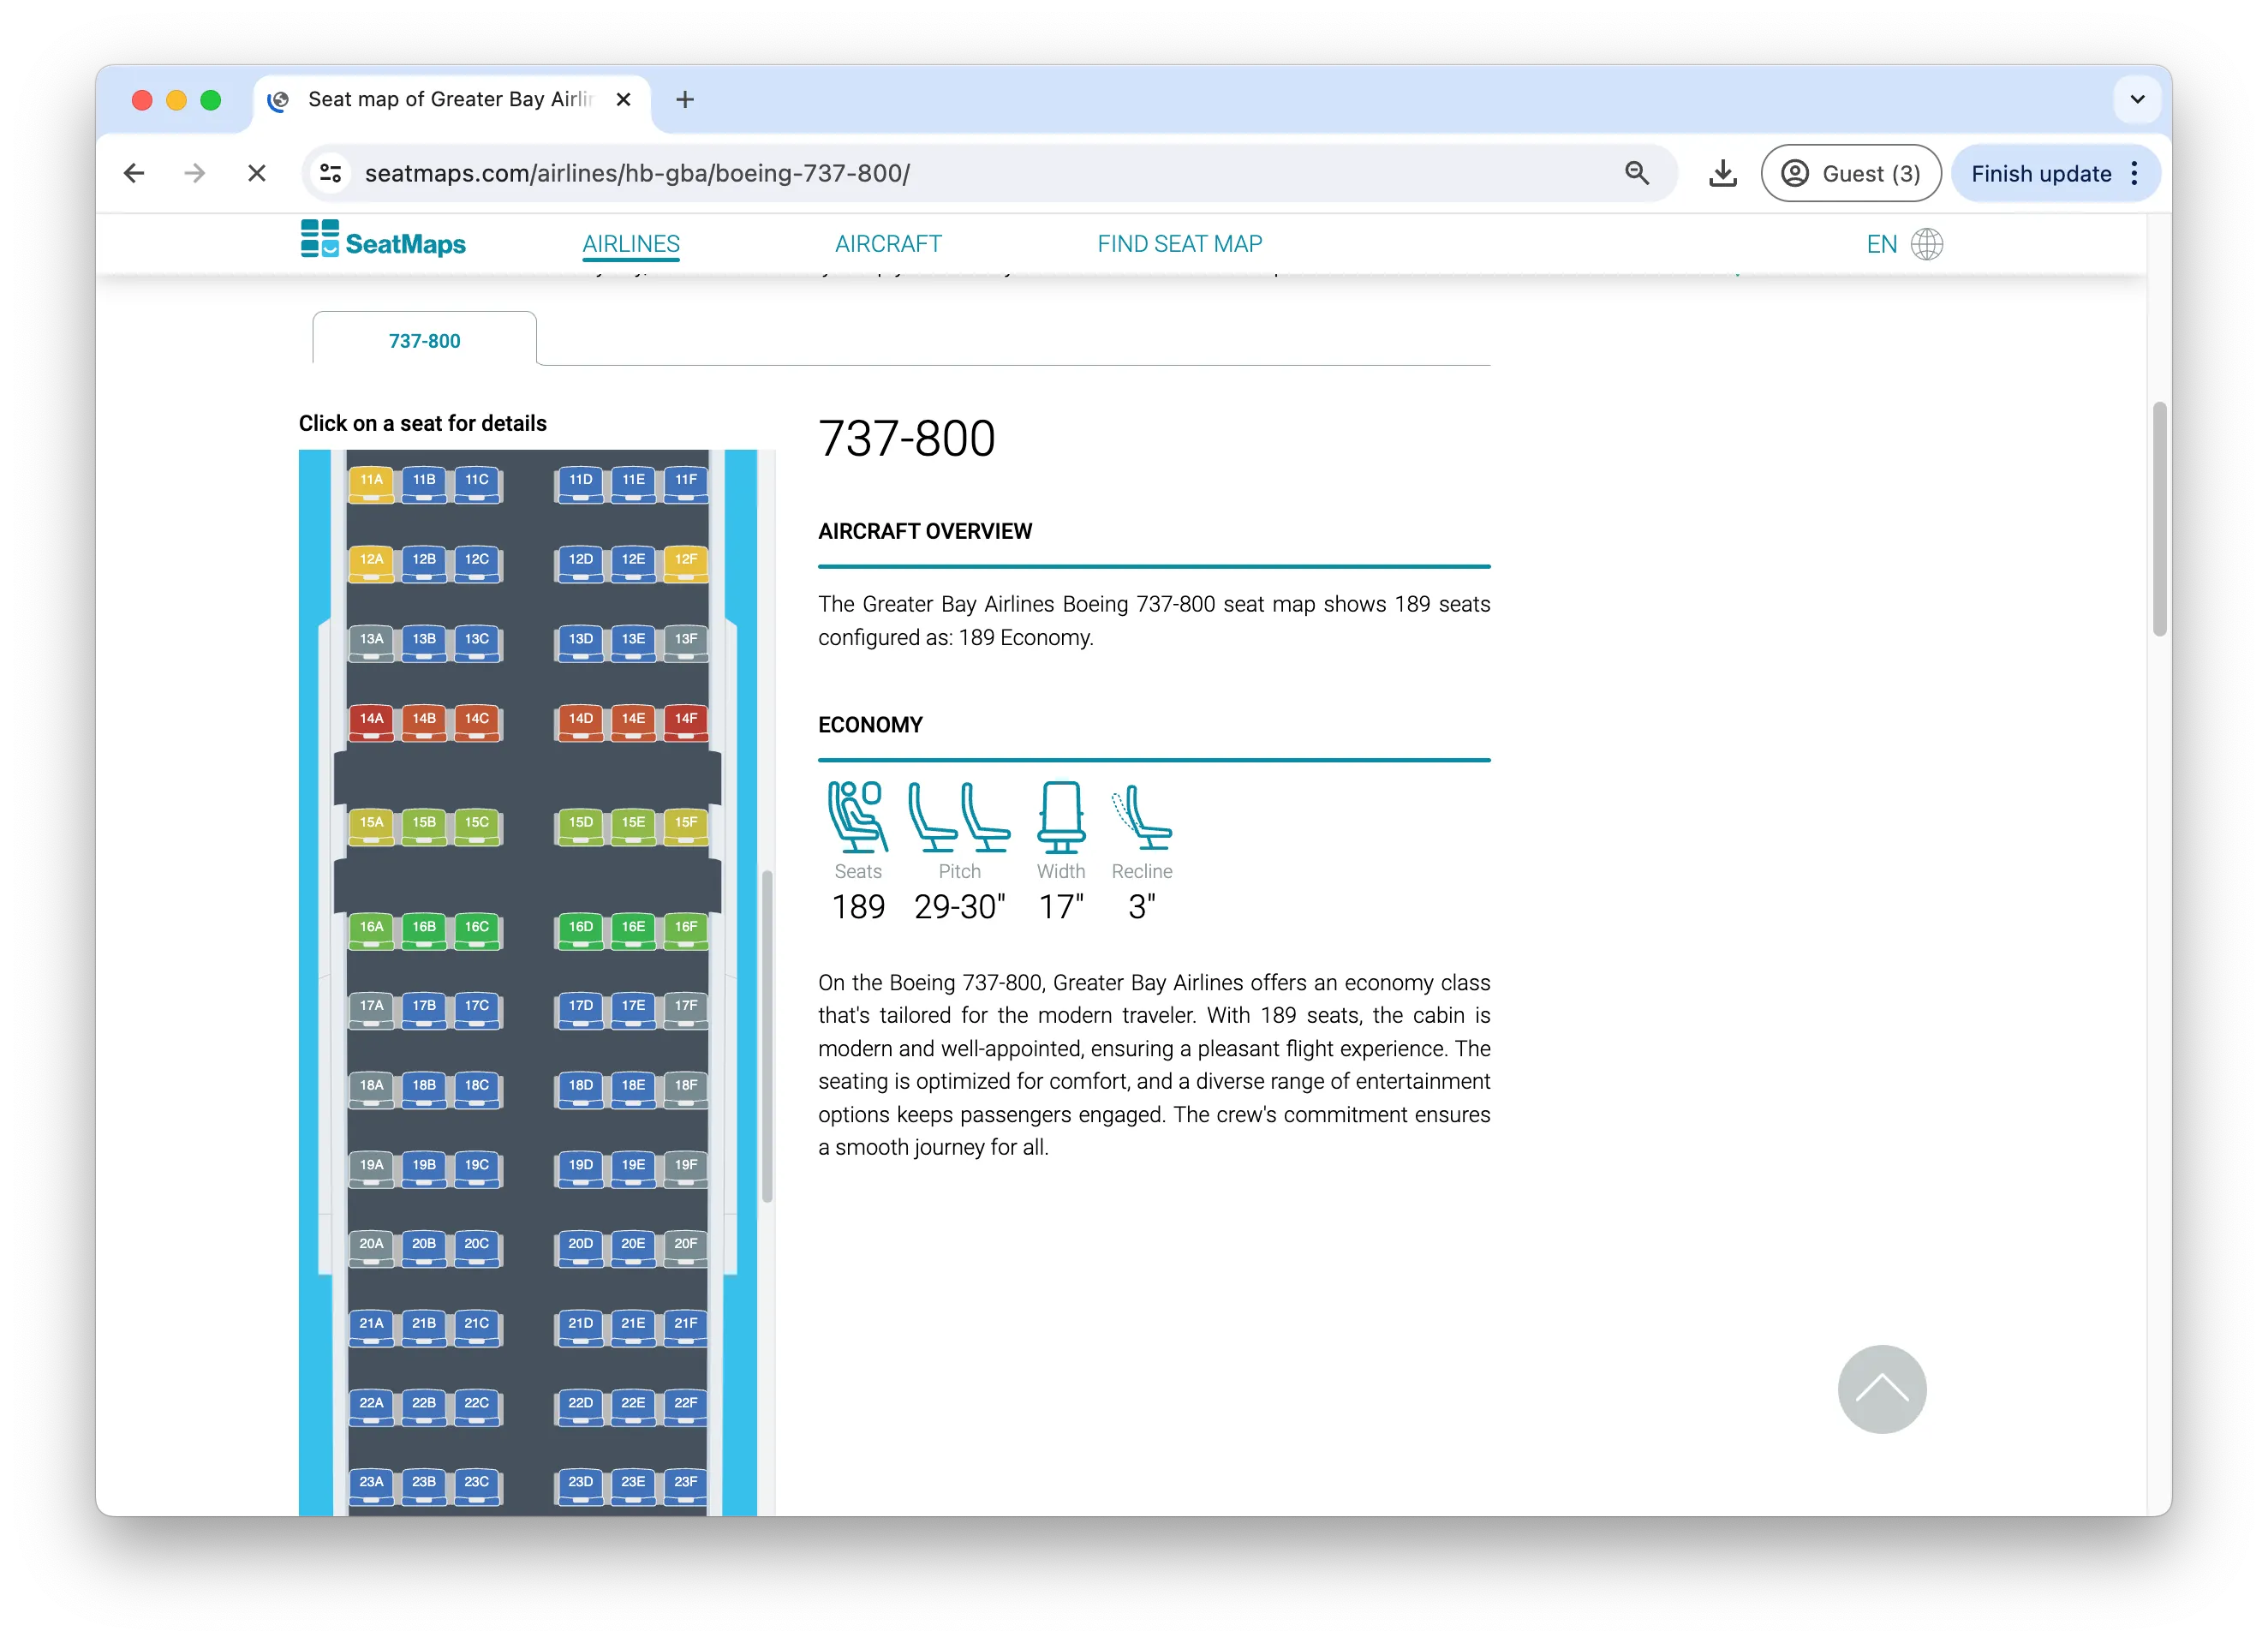Click the seat map scrollbar handle
The height and width of the screenshot is (1643, 2268).
[767, 1036]
